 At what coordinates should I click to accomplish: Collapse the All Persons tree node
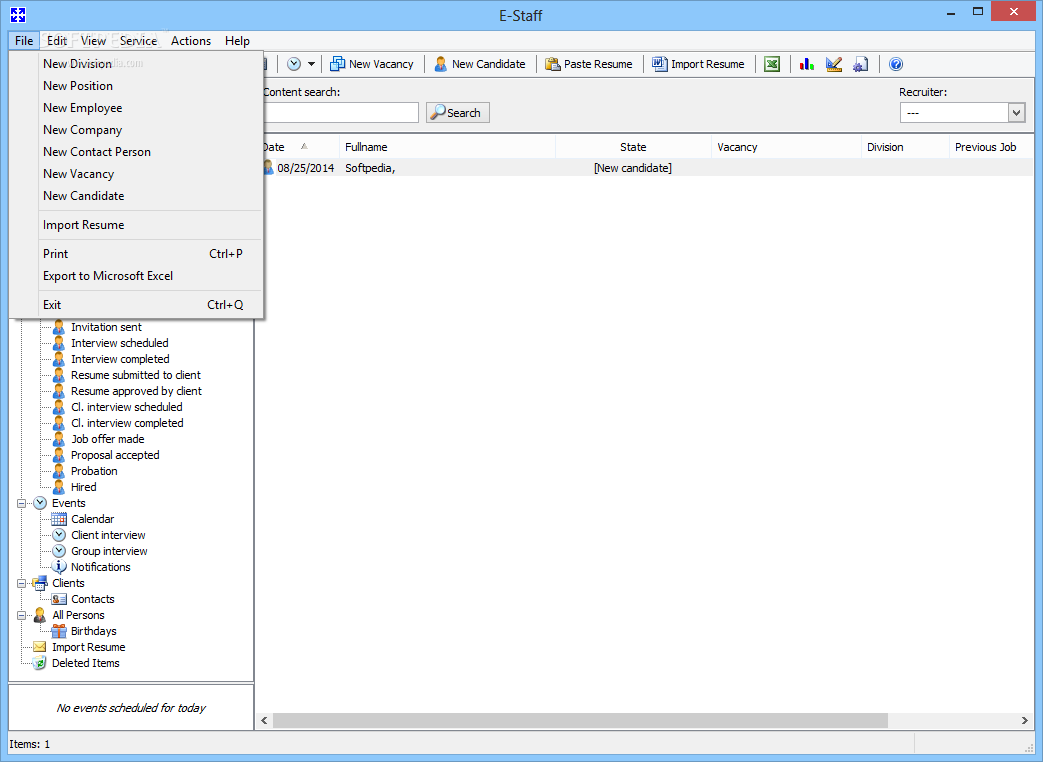(21, 615)
